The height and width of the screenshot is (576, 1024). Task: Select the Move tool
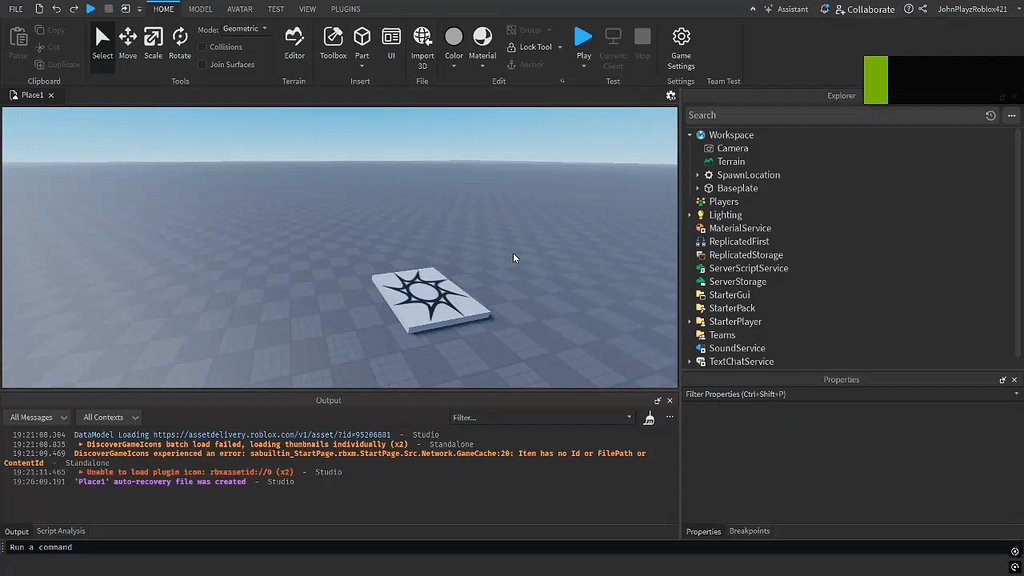(x=127, y=42)
